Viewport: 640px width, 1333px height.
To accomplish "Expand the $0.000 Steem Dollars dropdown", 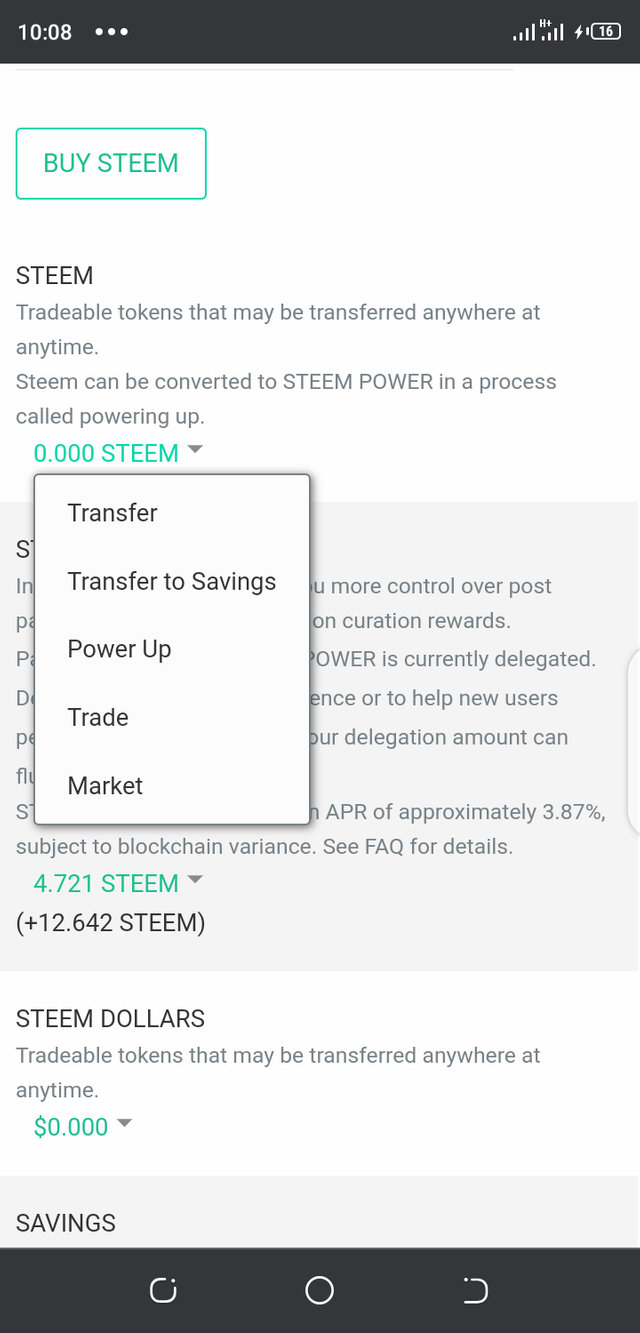I will point(125,1124).
